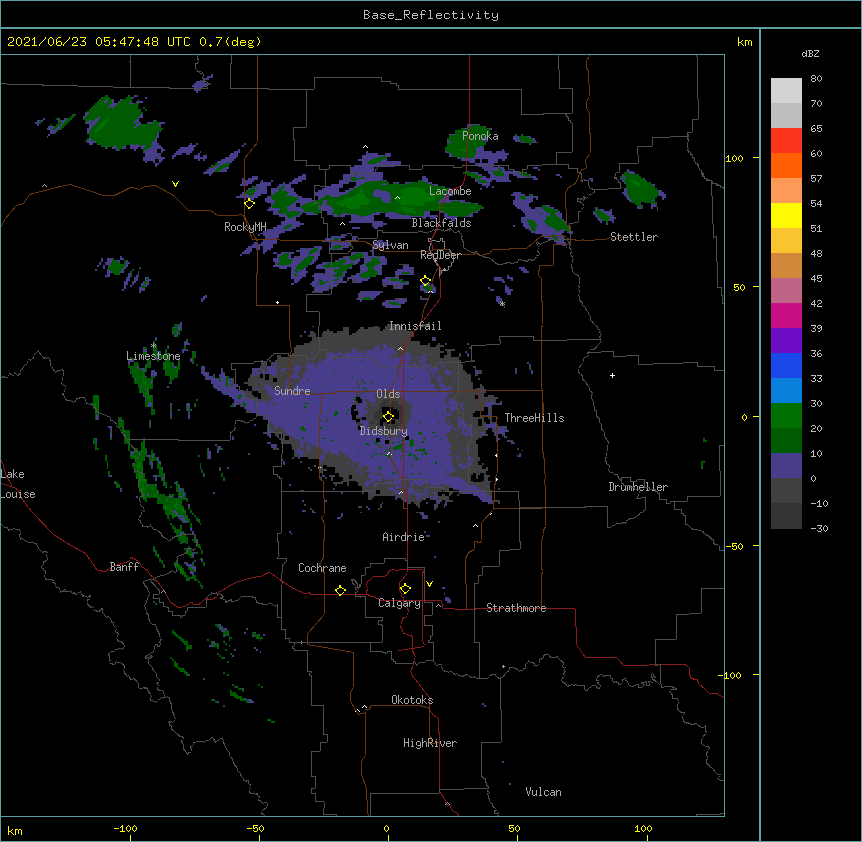The height and width of the screenshot is (842, 862).
Task: Pick the darkest gray -10 to -30 legend swatch
Action: 786,516
